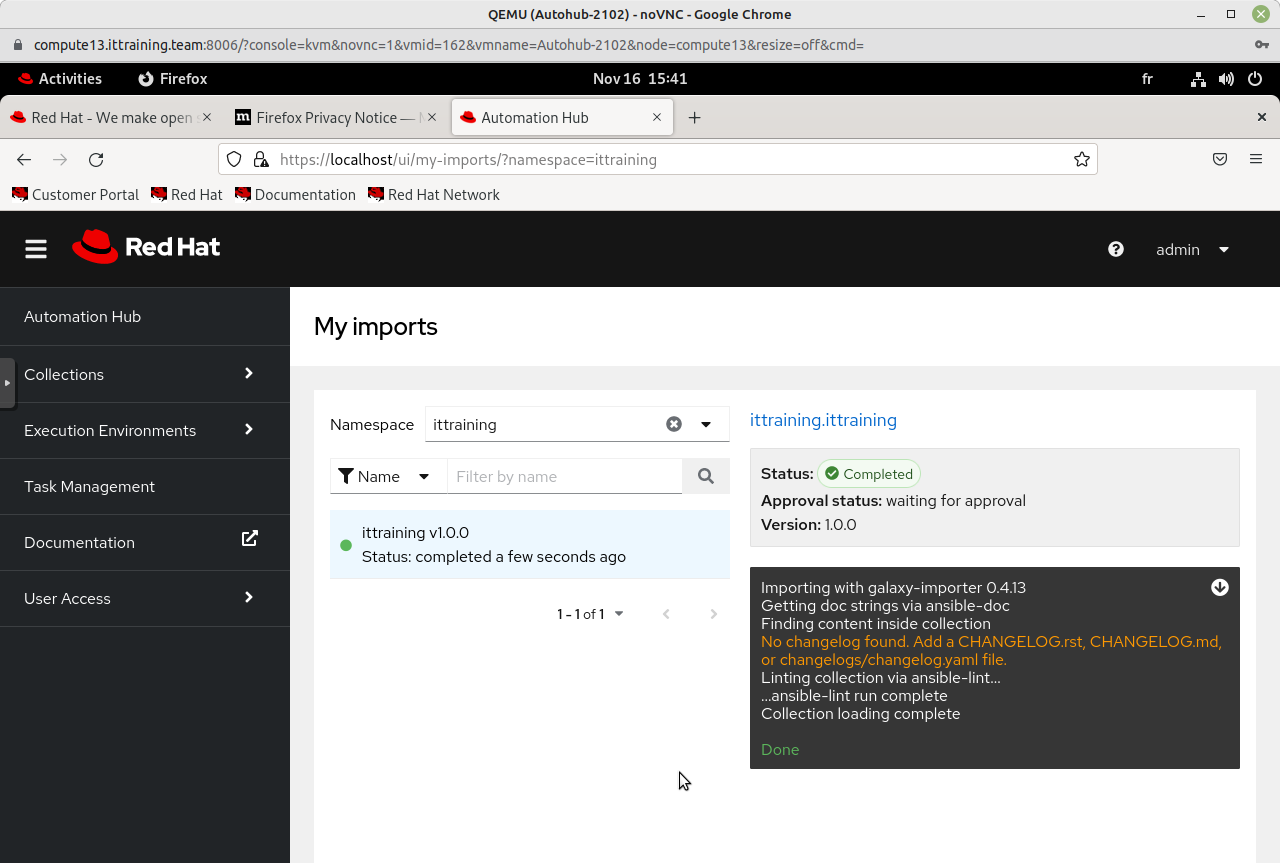Open a new Firefox tab
Screen dimensions: 1280x863
[x=694, y=117]
